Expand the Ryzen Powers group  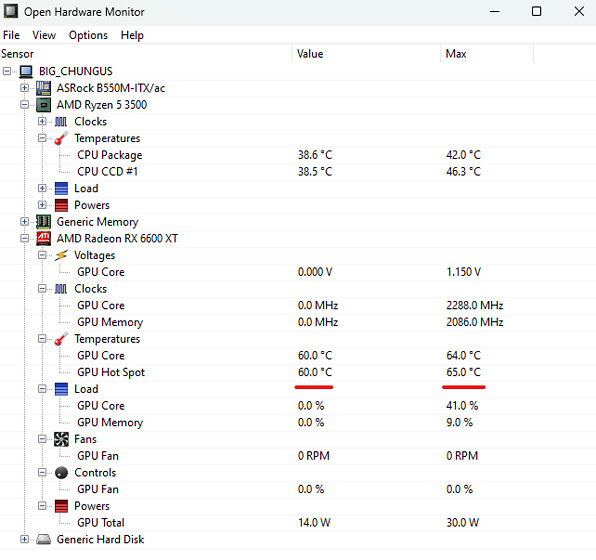coord(42,205)
